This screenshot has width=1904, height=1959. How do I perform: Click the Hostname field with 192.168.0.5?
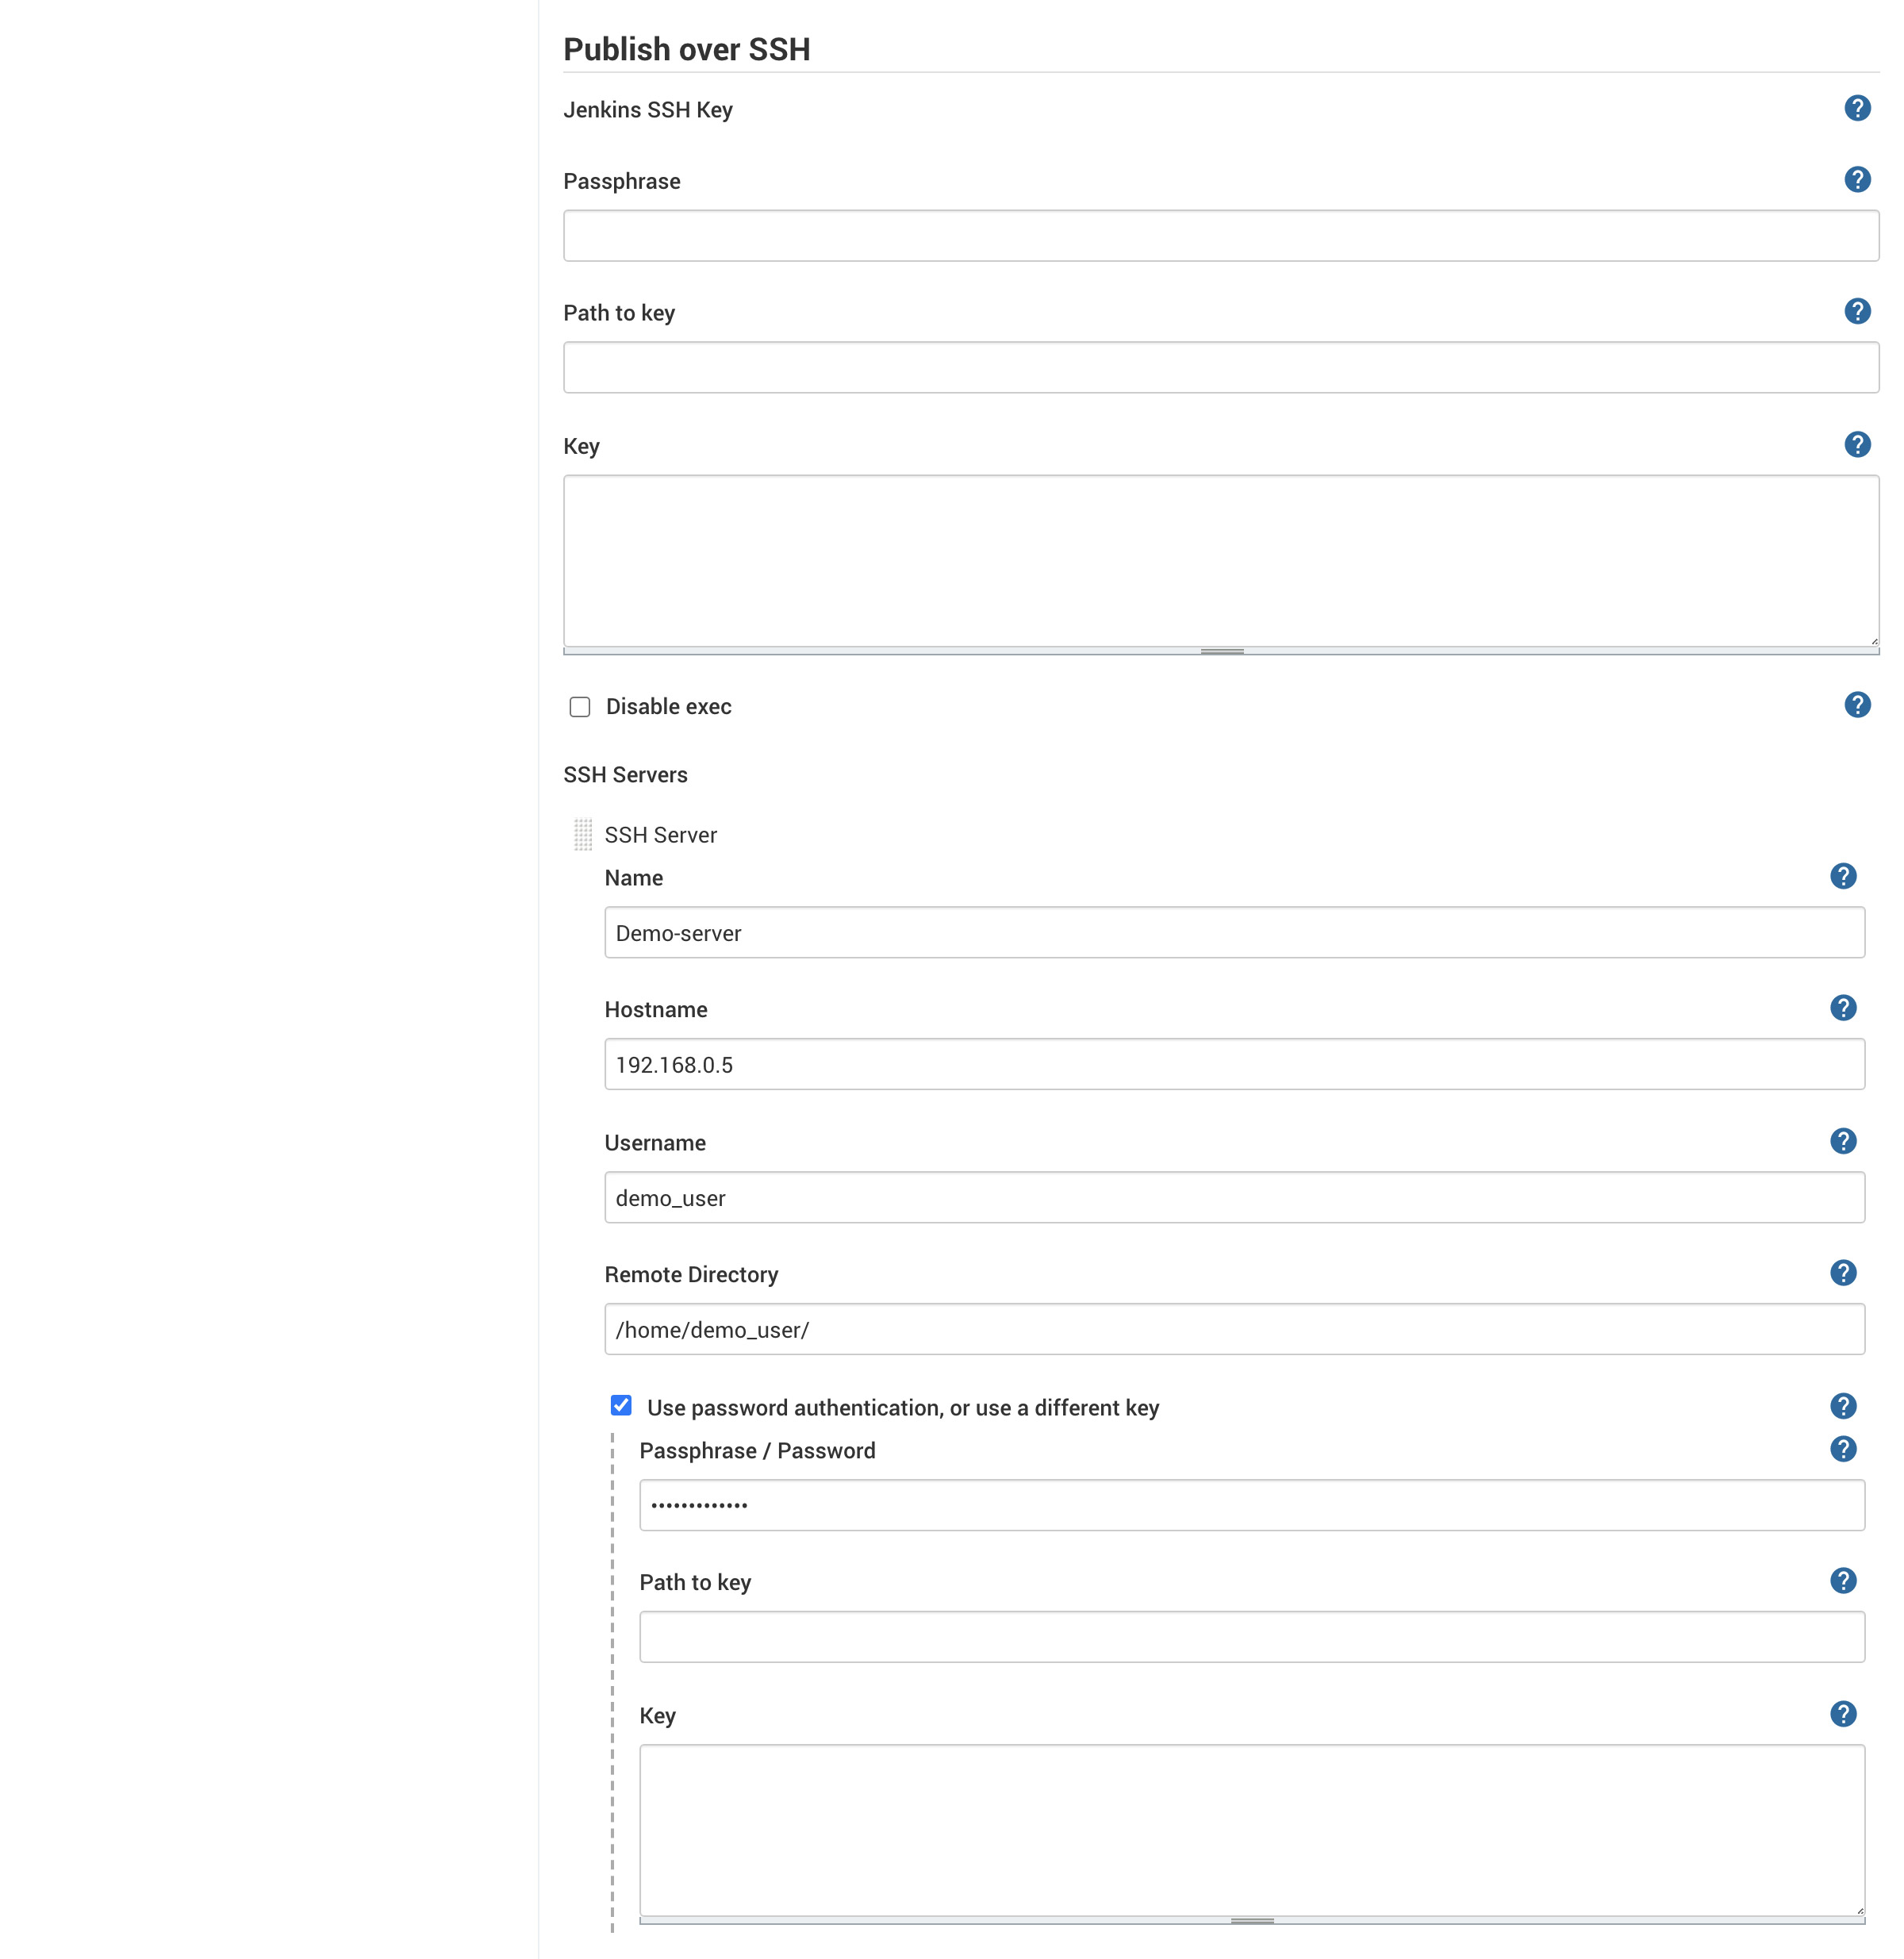(x=1233, y=1064)
